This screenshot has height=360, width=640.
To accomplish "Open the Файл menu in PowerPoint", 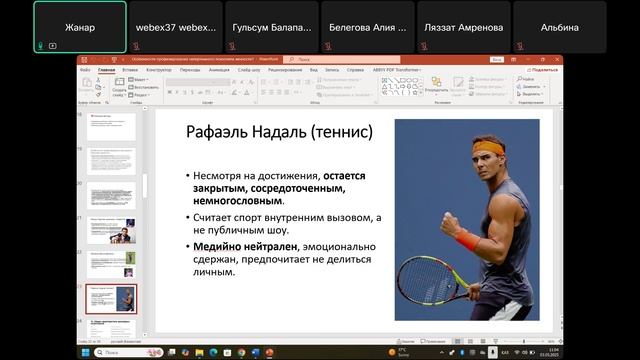I will (85, 70).
